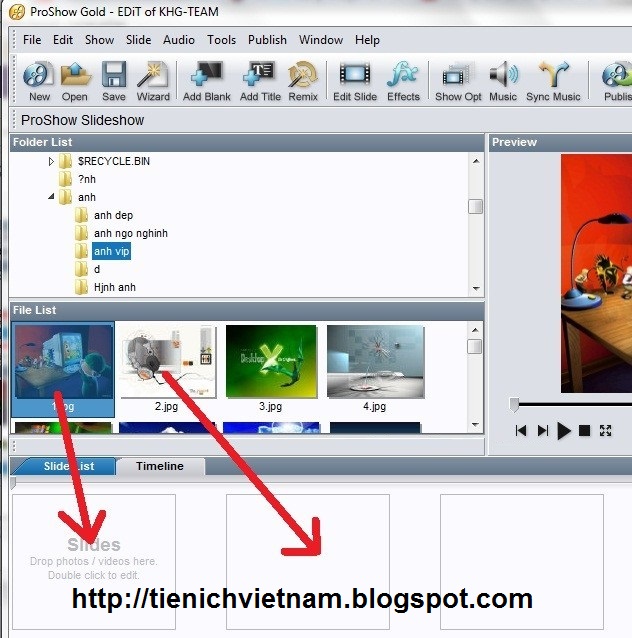Click the first slide slot 'Drop photos' placeholder
This screenshot has width=632, height=638.
tap(94, 562)
